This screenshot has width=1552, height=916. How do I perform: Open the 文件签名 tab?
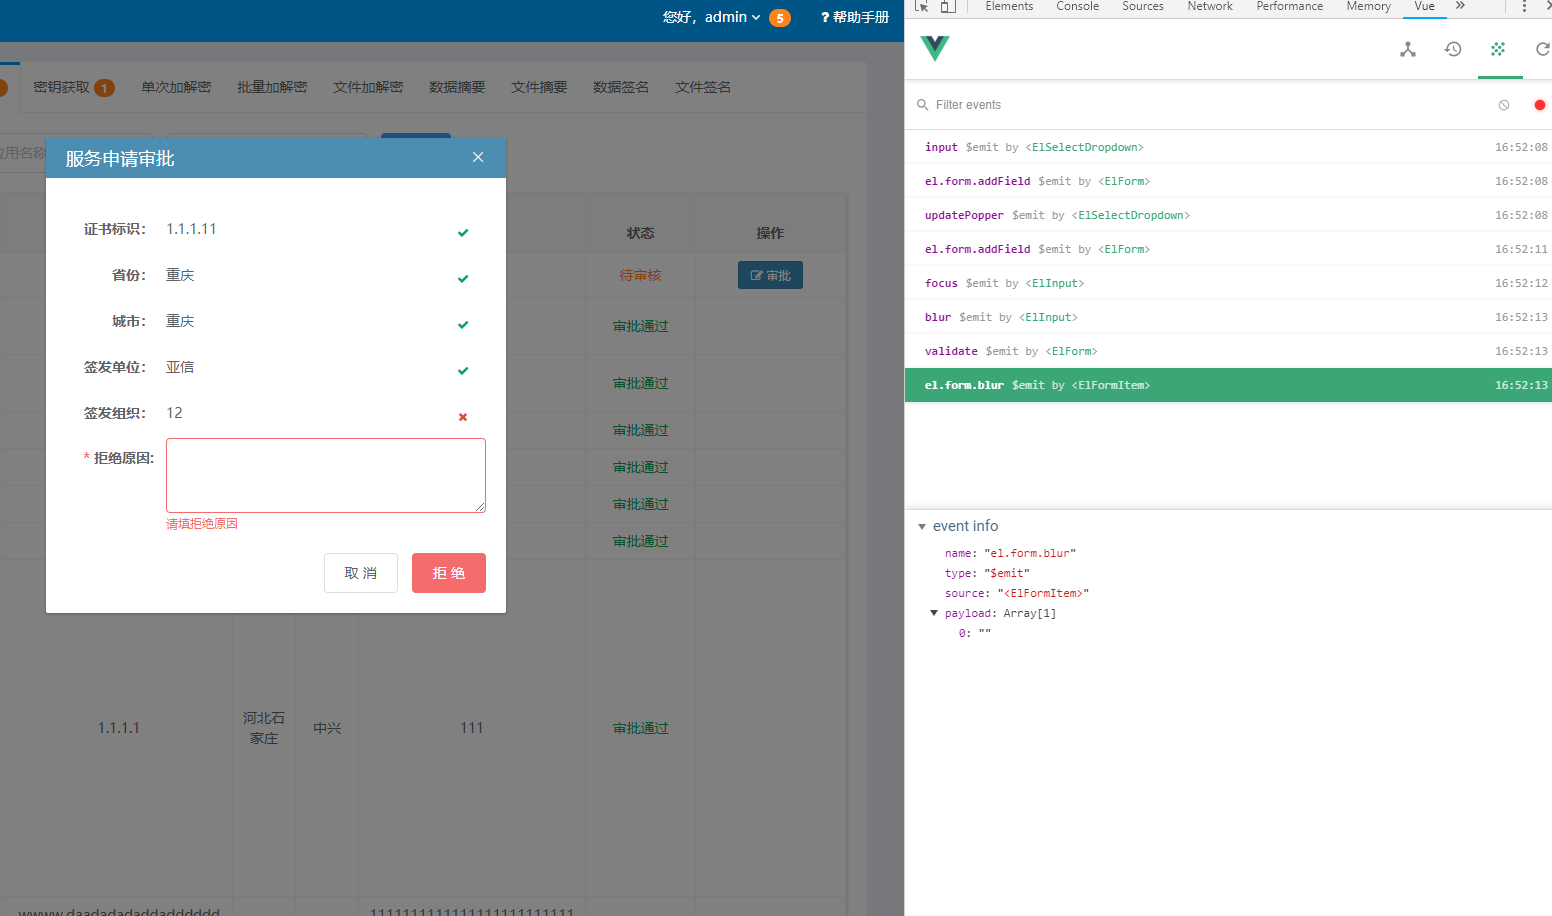(x=703, y=87)
